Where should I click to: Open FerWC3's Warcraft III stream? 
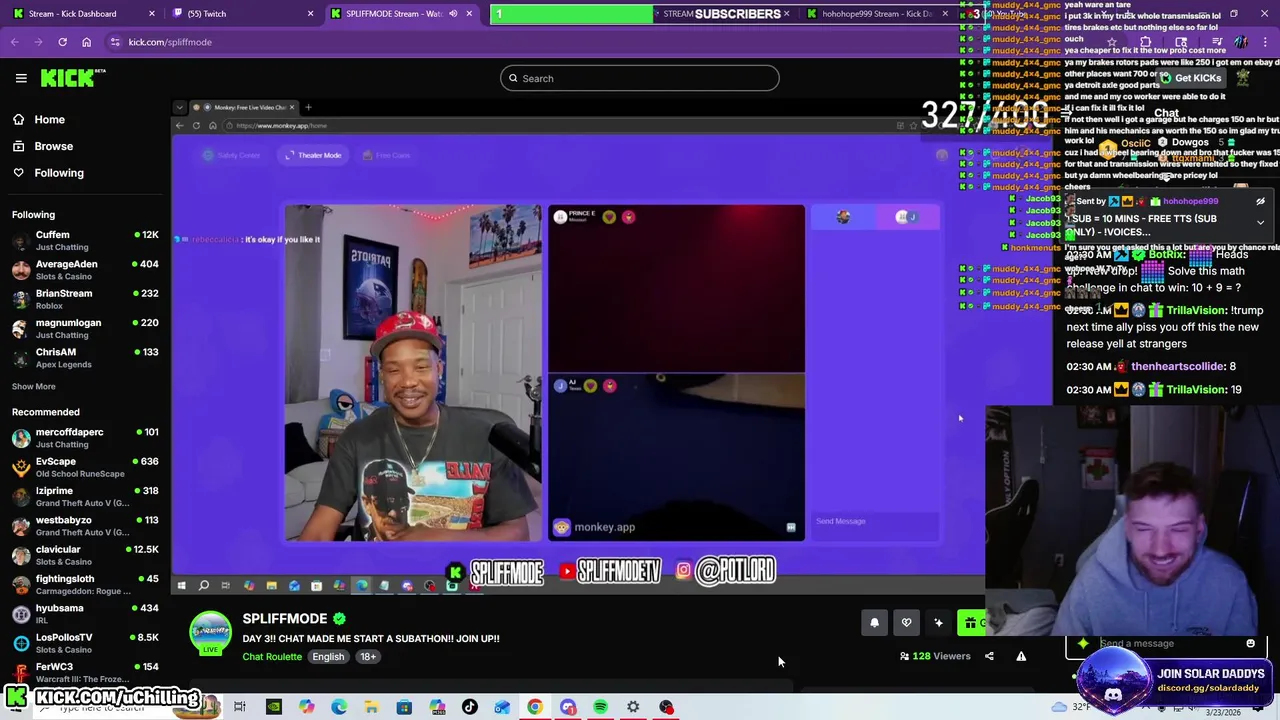pyautogui.click(x=85, y=672)
